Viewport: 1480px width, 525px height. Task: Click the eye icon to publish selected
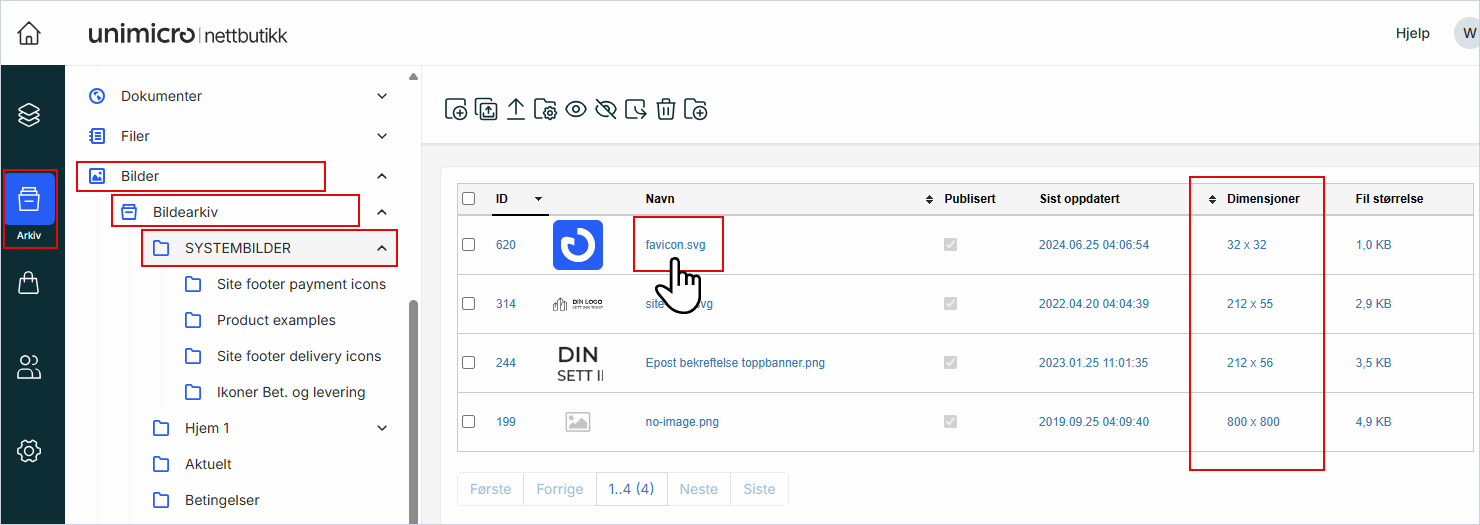click(575, 109)
